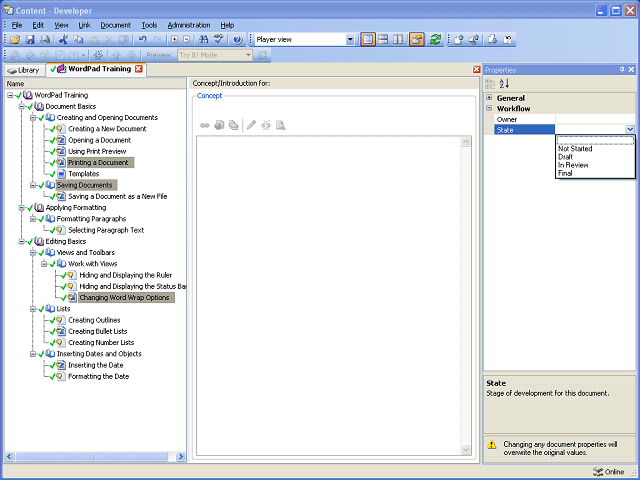Choose Final state option
The height and width of the screenshot is (480, 640).
(x=565, y=173)
